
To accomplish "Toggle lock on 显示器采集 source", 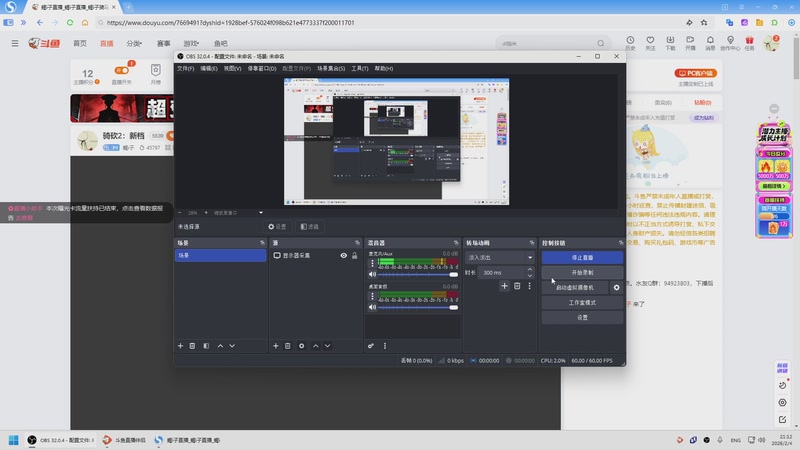I will pyautogui.click(x=354, y=256).
